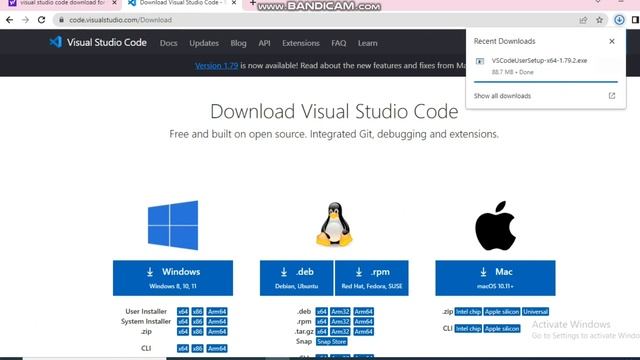Open downloads page via external link icon

tap(611, 96)
